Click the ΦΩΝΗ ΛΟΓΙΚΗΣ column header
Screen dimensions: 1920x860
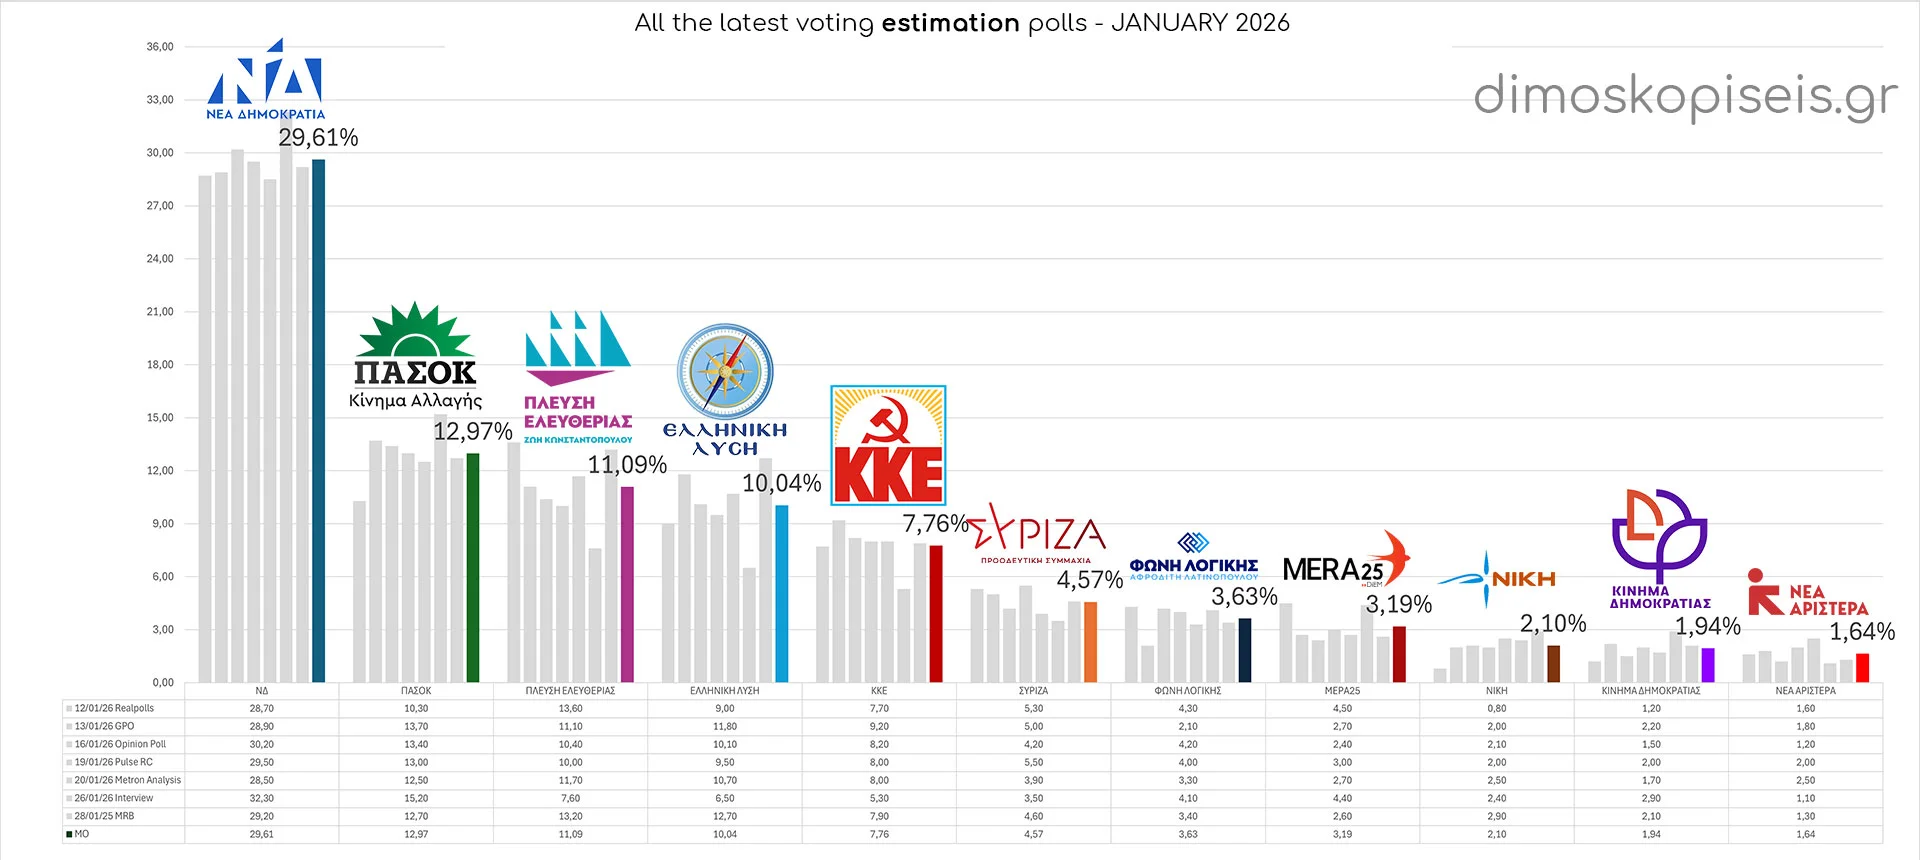tap(1187, 691)
